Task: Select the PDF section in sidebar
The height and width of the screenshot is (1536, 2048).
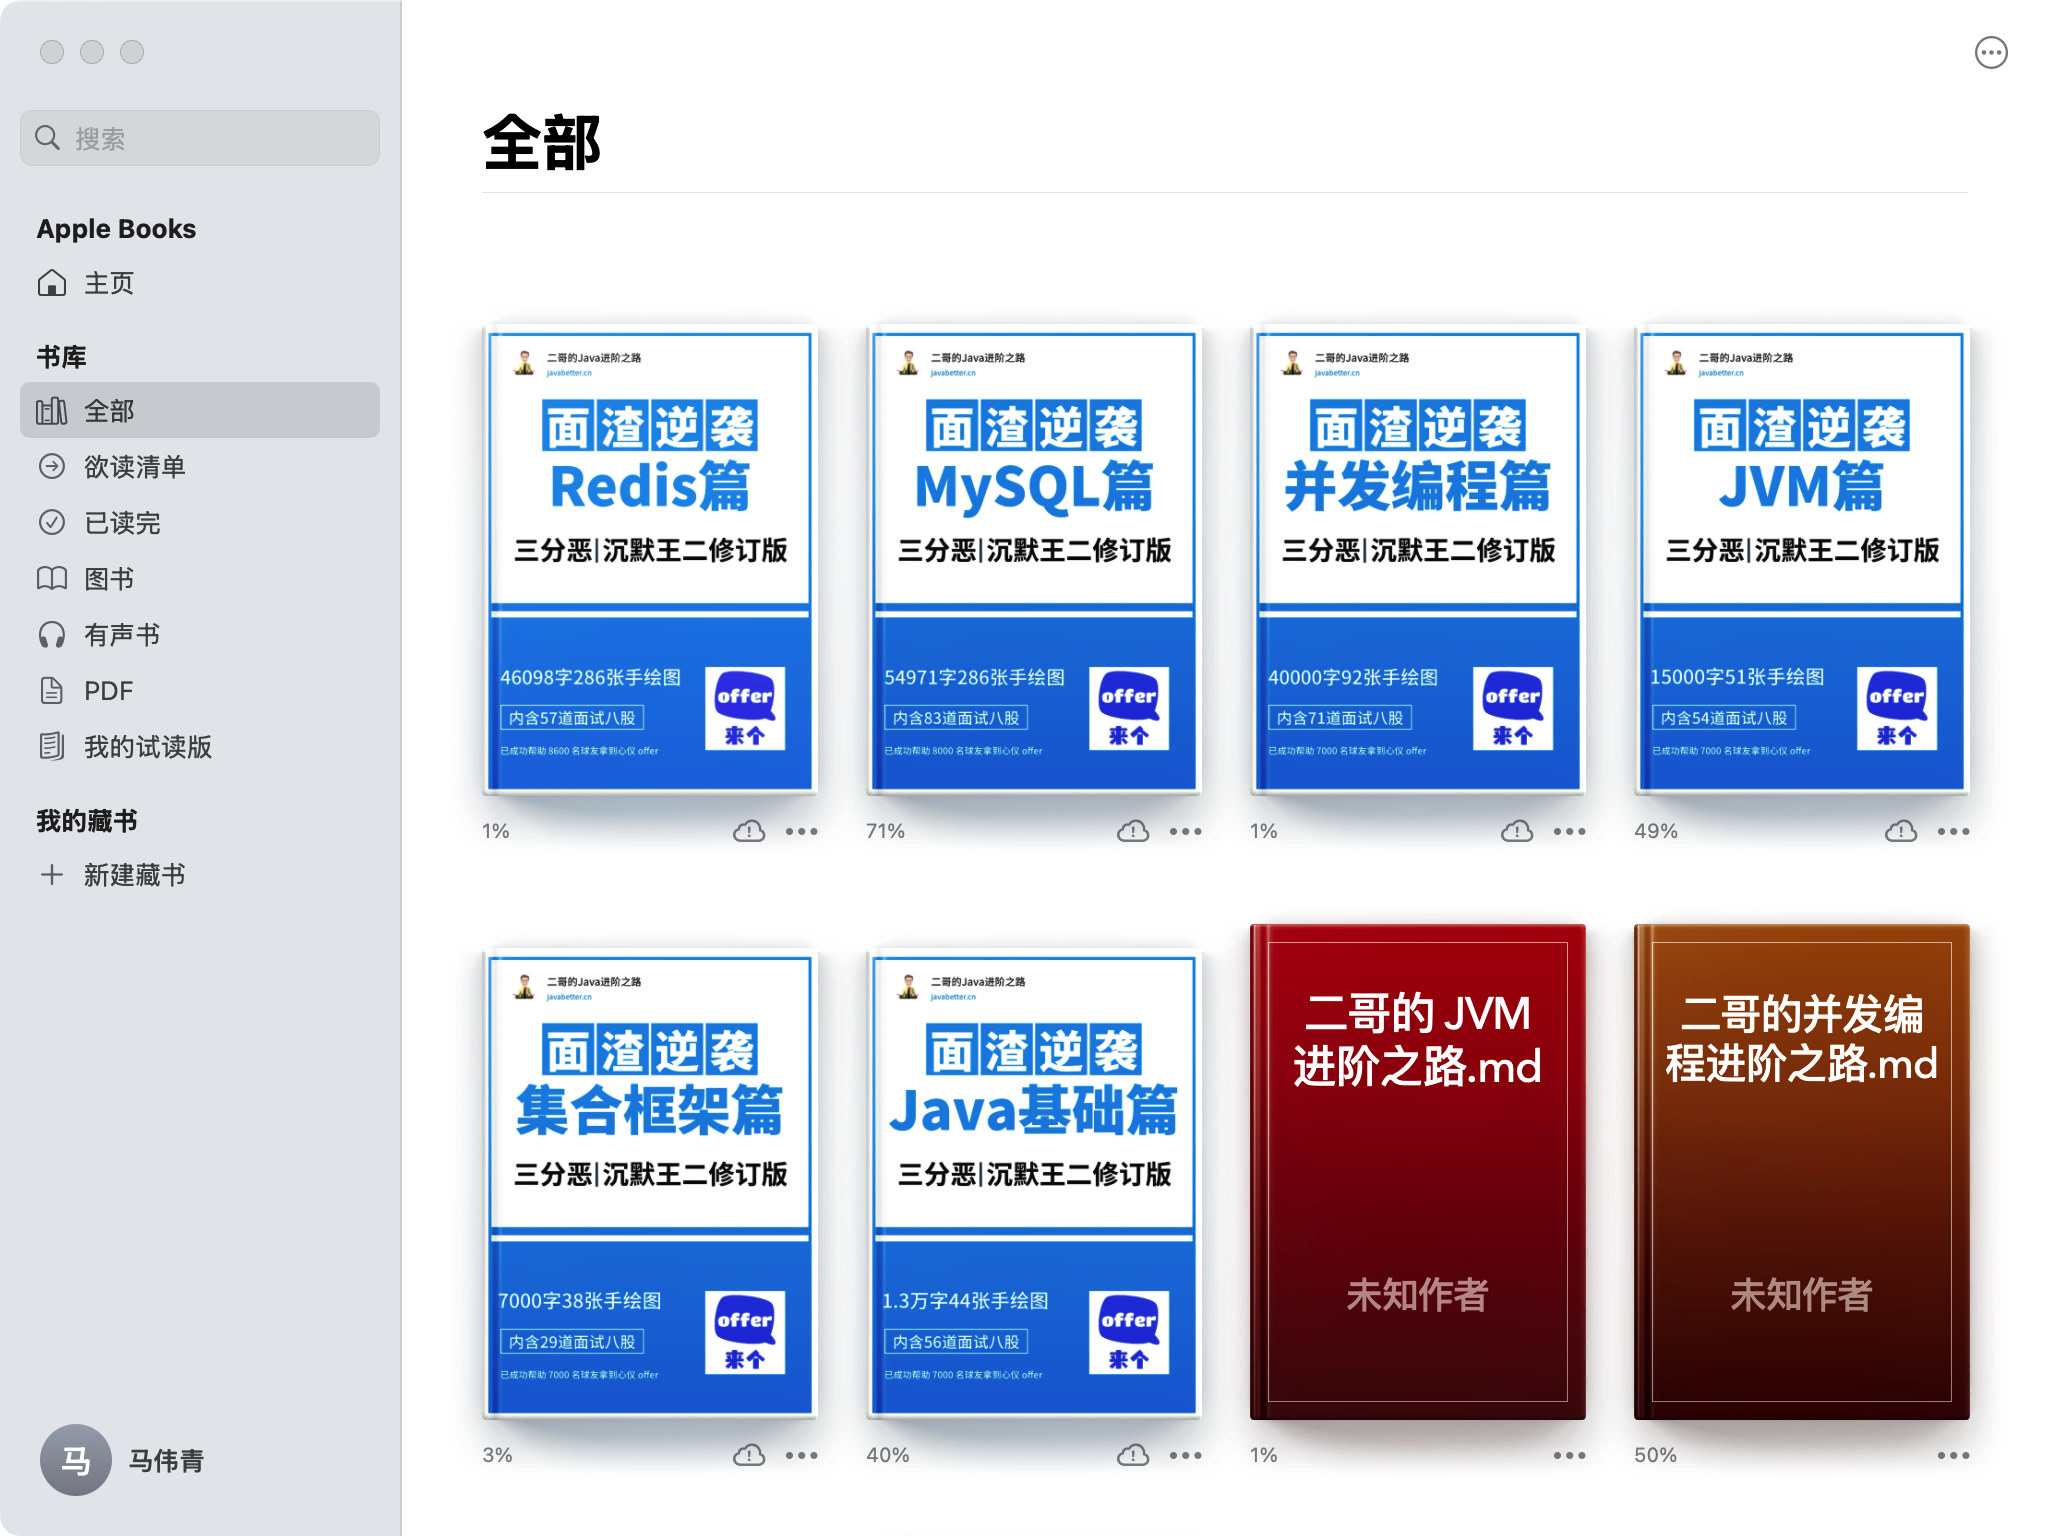Action: tap(108, 690)
